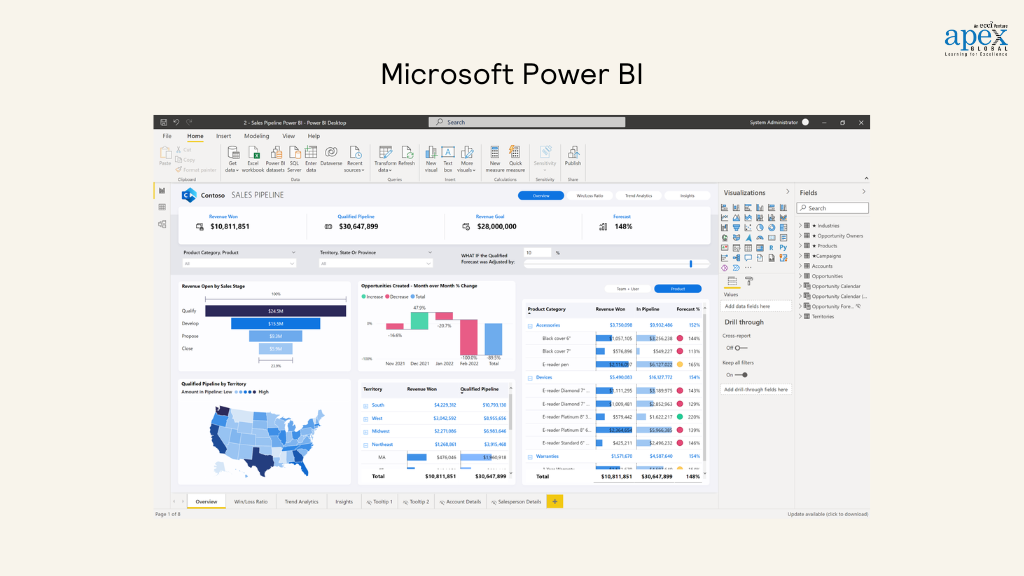Open the SQL Server connector
The image size is (1024, 576).
coord(295,159)
